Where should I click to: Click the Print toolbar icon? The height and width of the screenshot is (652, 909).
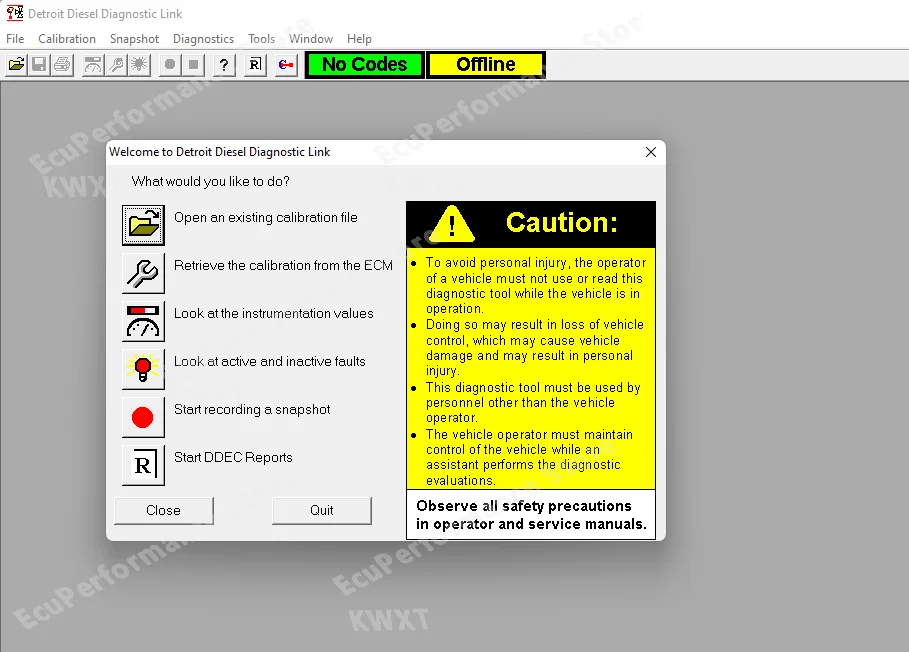click(x=62, y=64)
